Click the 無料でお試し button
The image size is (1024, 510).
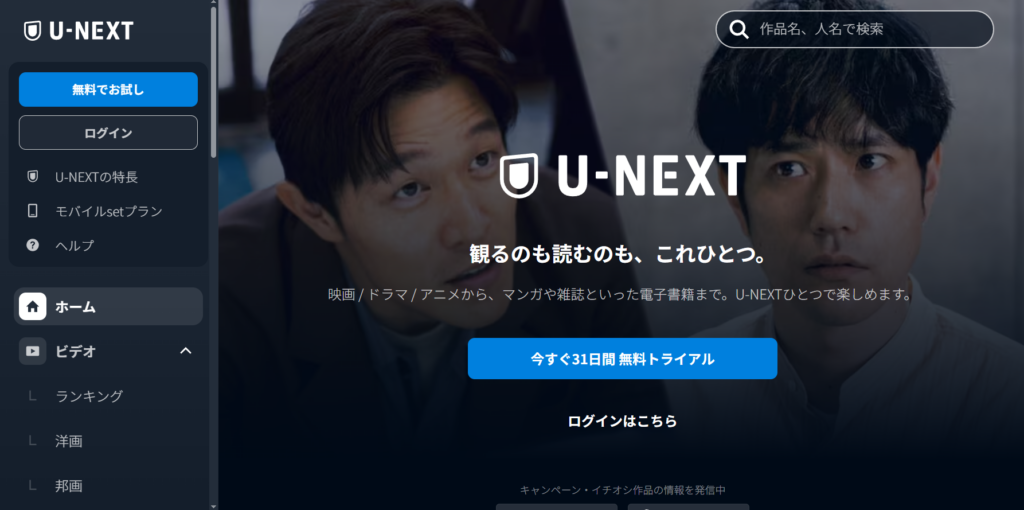point(108,89)
